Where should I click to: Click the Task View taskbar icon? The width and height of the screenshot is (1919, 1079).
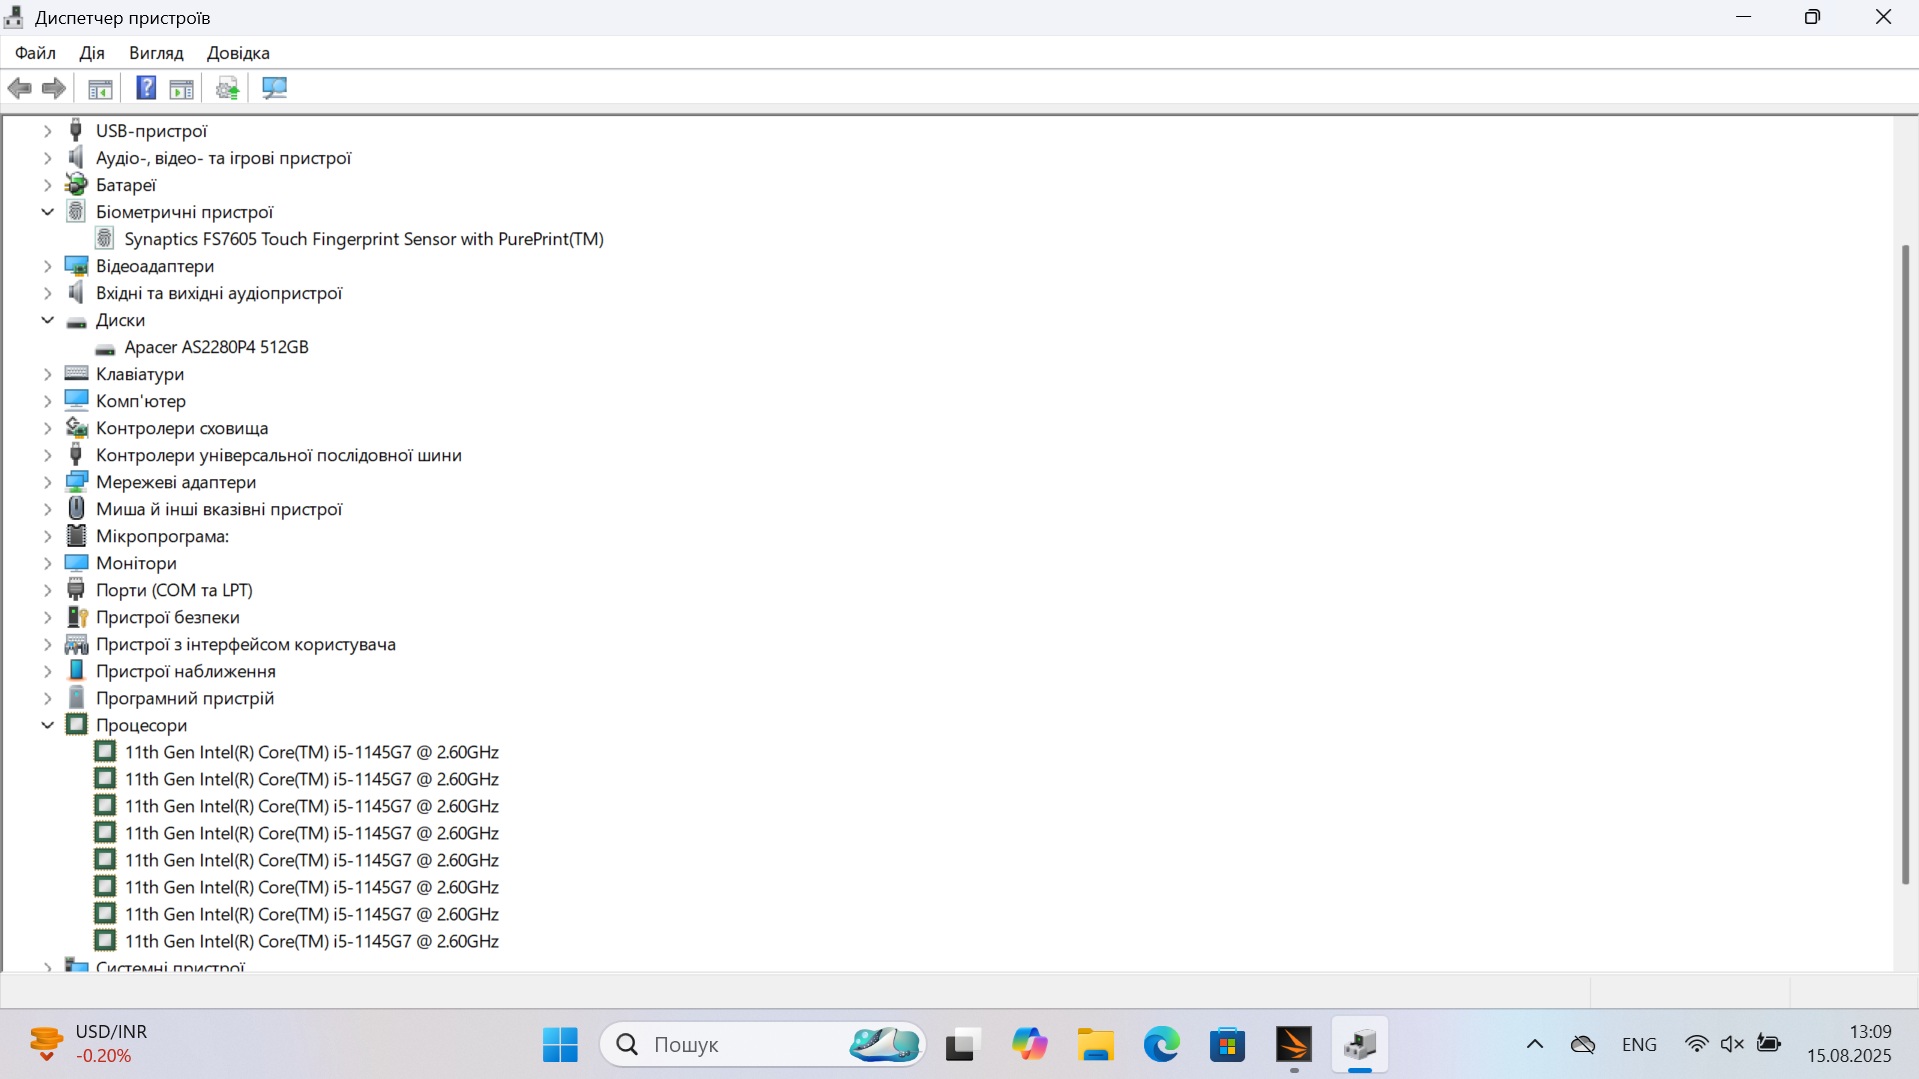961,1045
